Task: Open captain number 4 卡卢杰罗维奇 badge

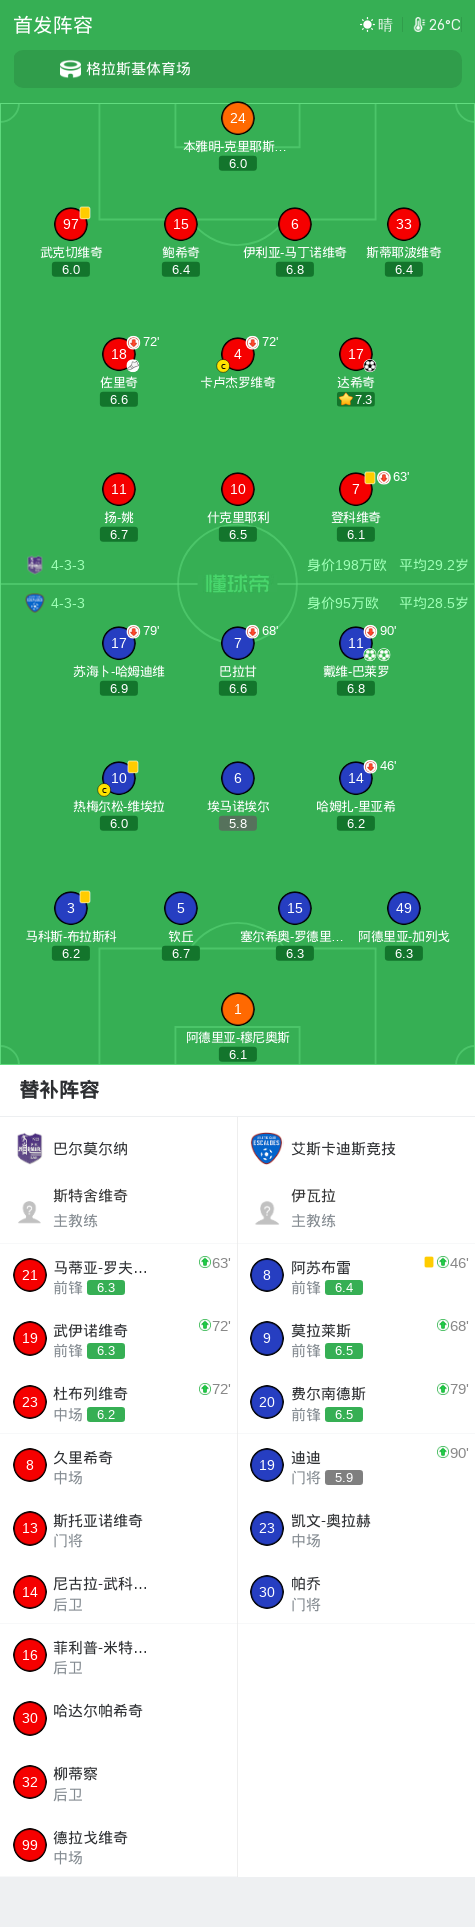Action: [238, 354]
